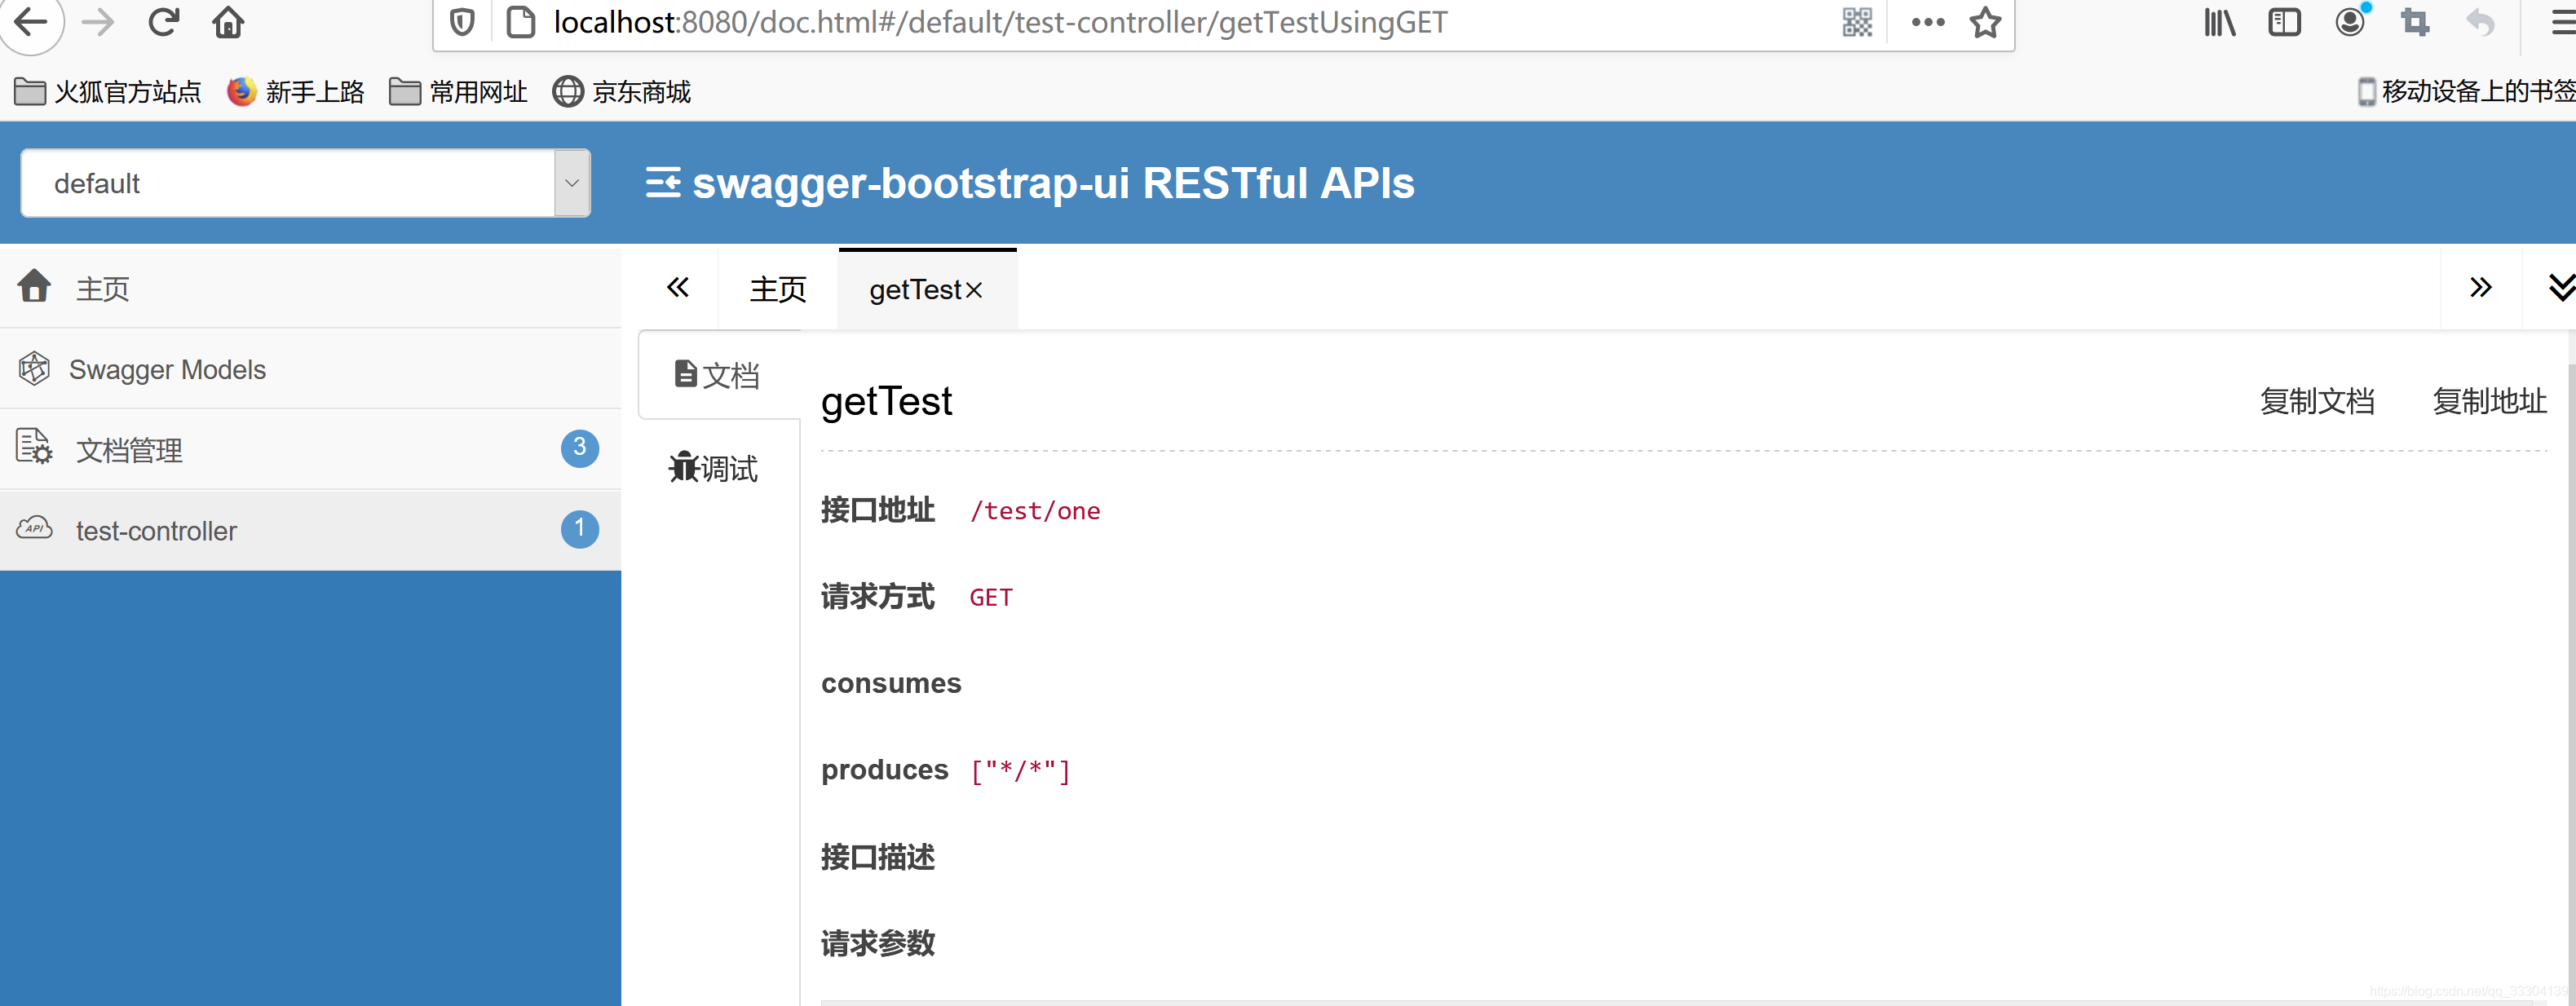Go back with the browser back arrow

click(32, 21)
